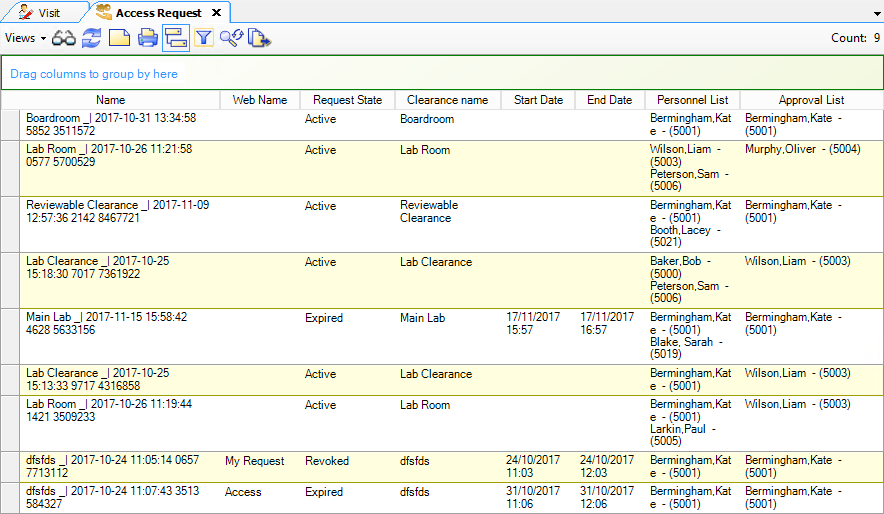Click the 'Revoked' request state cell

click(x=327, y=461)
